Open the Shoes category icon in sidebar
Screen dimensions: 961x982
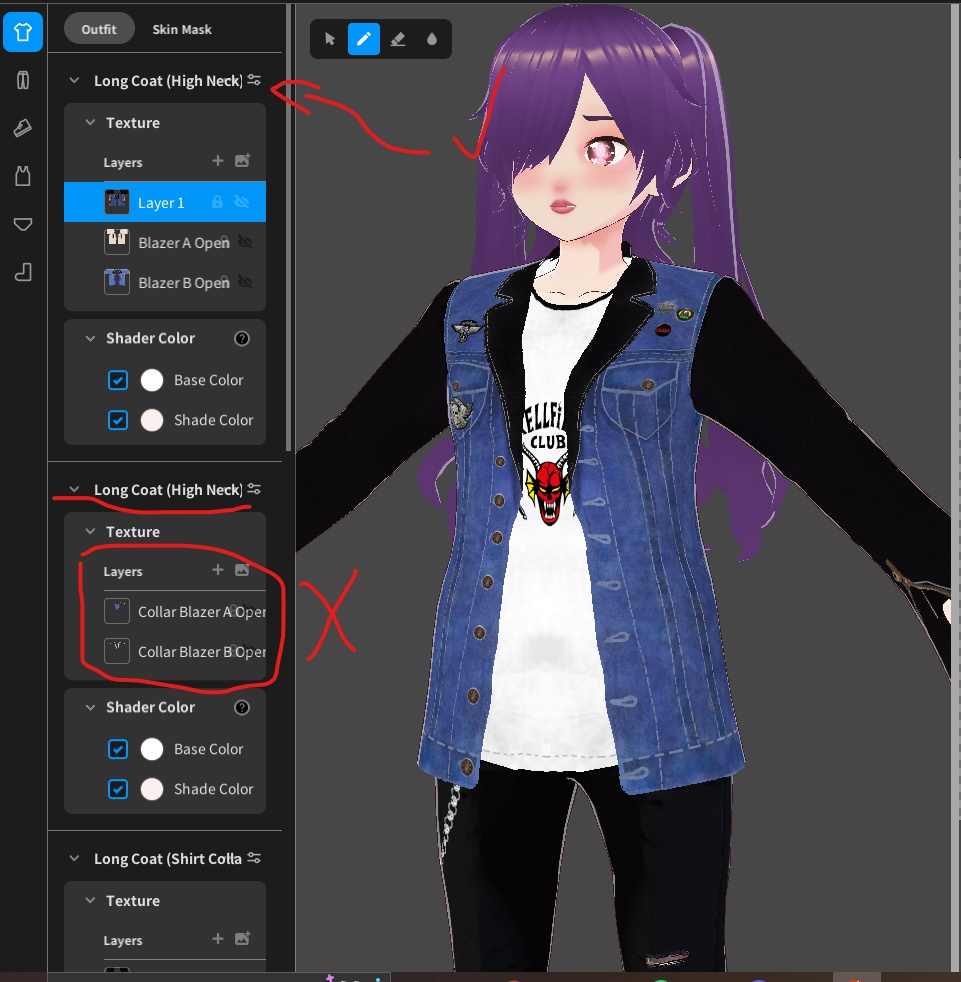23,128
